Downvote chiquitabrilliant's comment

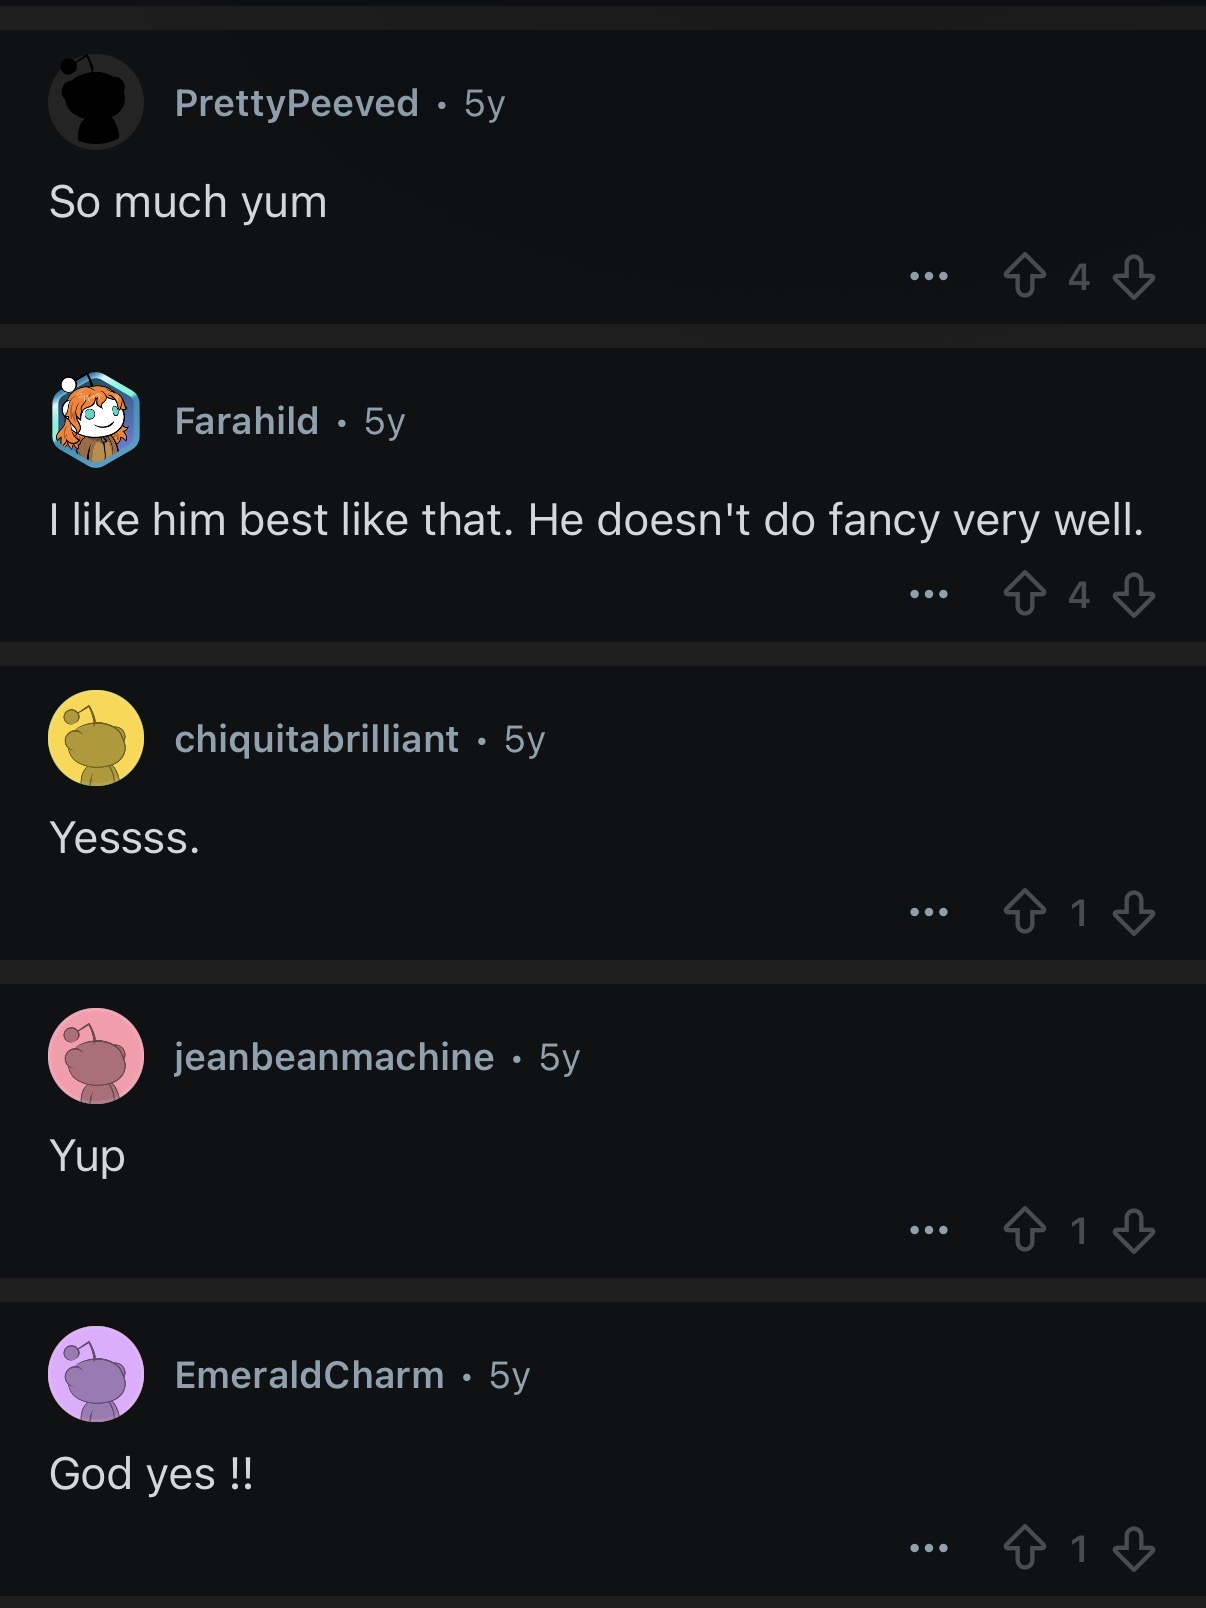click(x=1134, y=912)
